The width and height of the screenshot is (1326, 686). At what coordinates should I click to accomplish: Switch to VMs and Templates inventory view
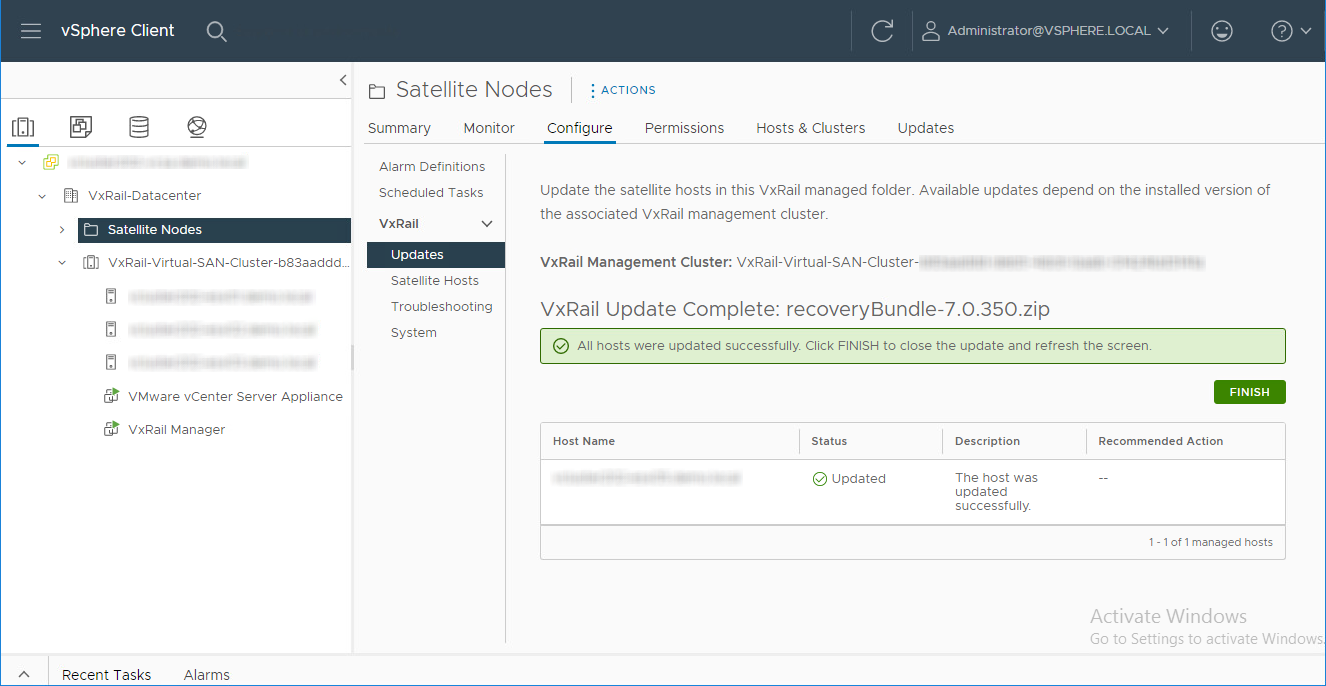click(81, 127)
